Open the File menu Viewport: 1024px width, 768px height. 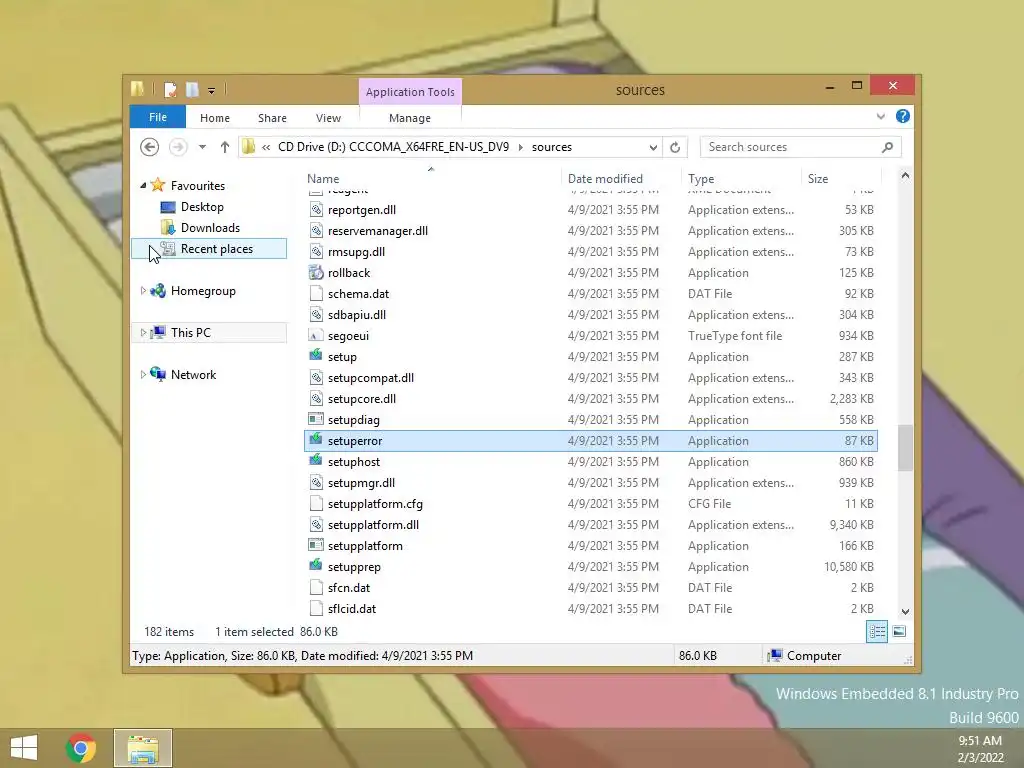[x=157, y=117]
